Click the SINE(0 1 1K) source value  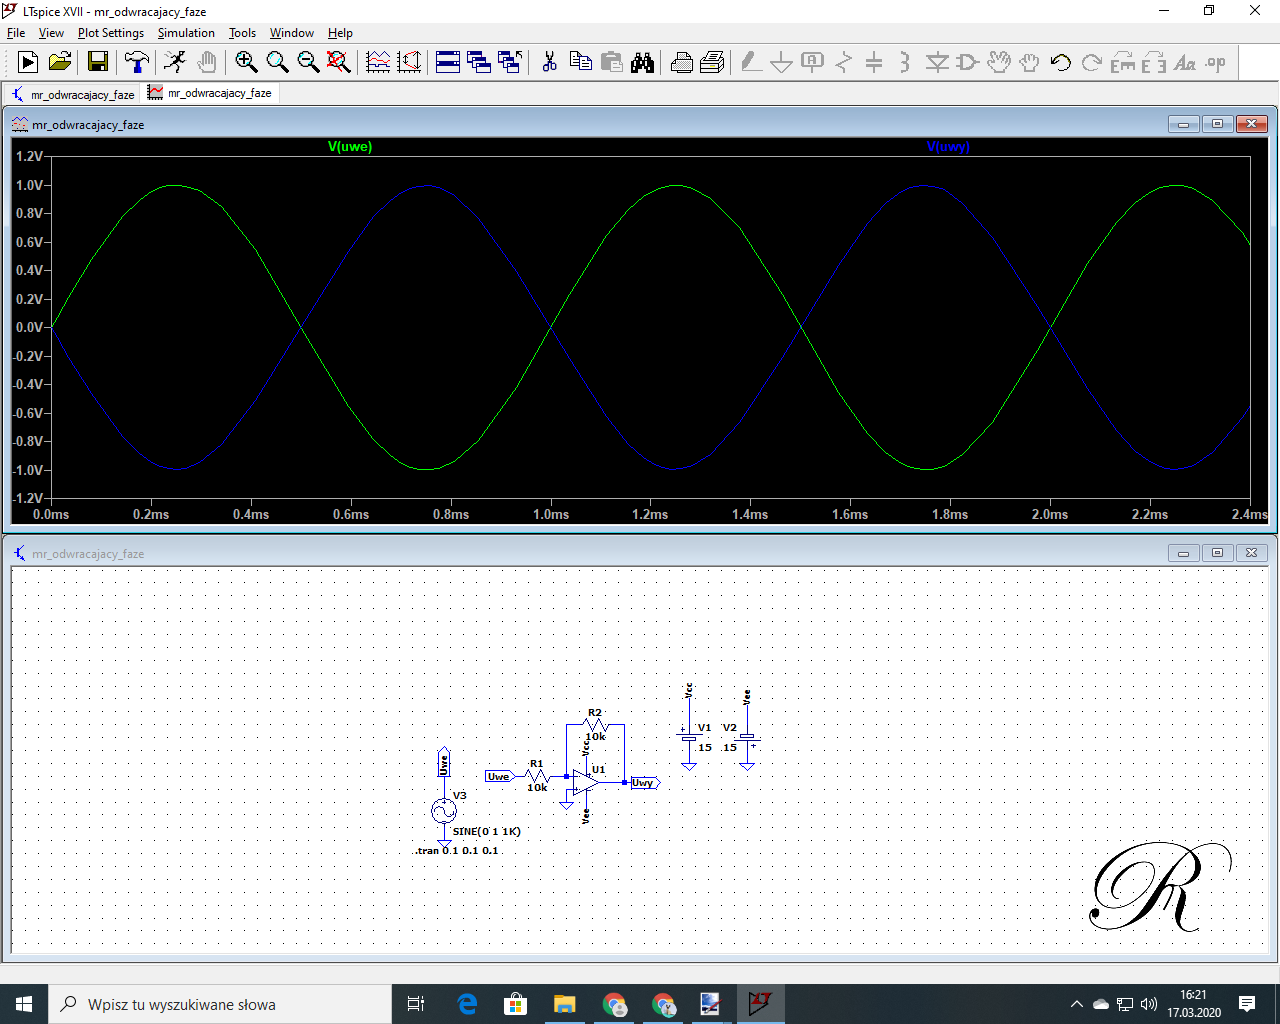coord(487,832)
